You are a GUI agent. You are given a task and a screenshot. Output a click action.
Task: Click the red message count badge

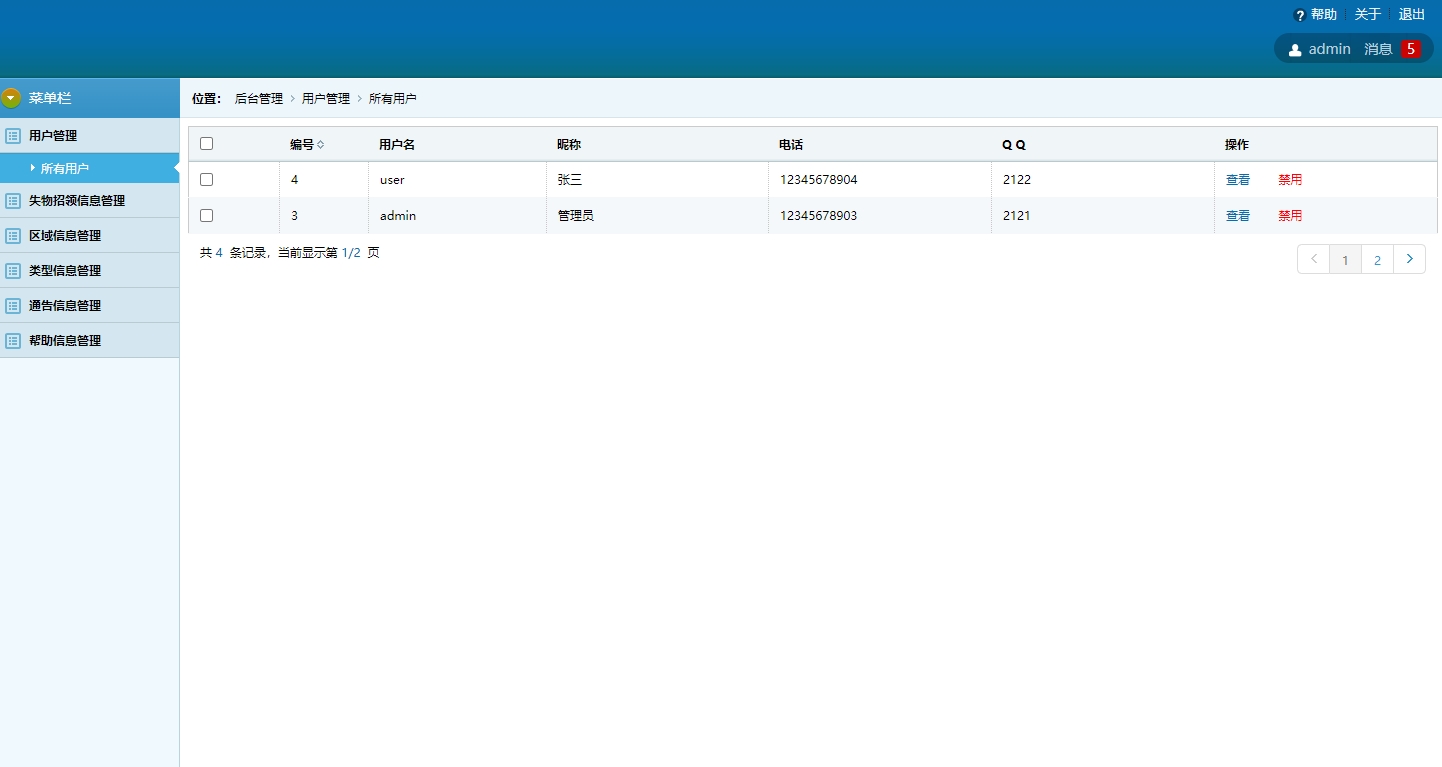tap(1410, 49)
